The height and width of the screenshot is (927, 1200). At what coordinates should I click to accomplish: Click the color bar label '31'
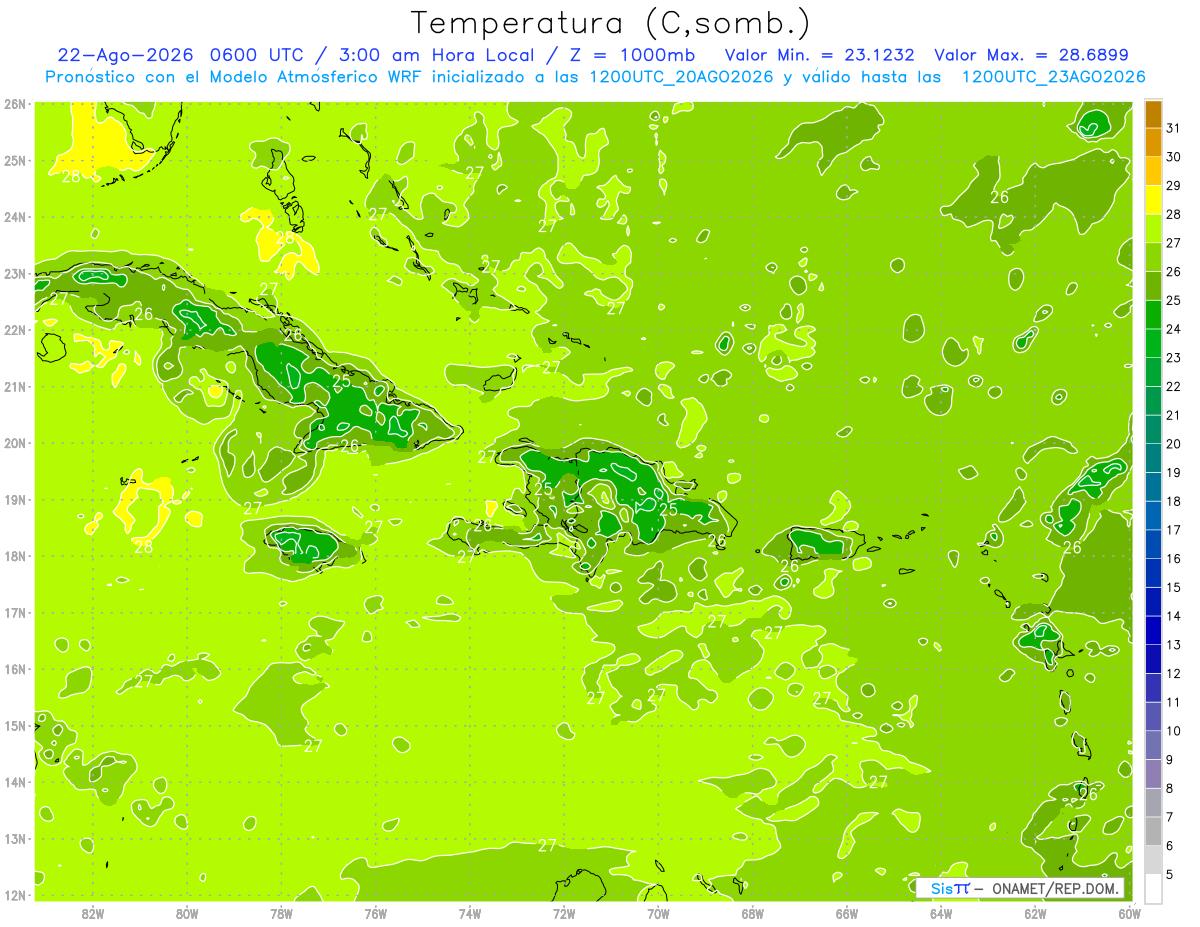click(x=1173, y=128)
